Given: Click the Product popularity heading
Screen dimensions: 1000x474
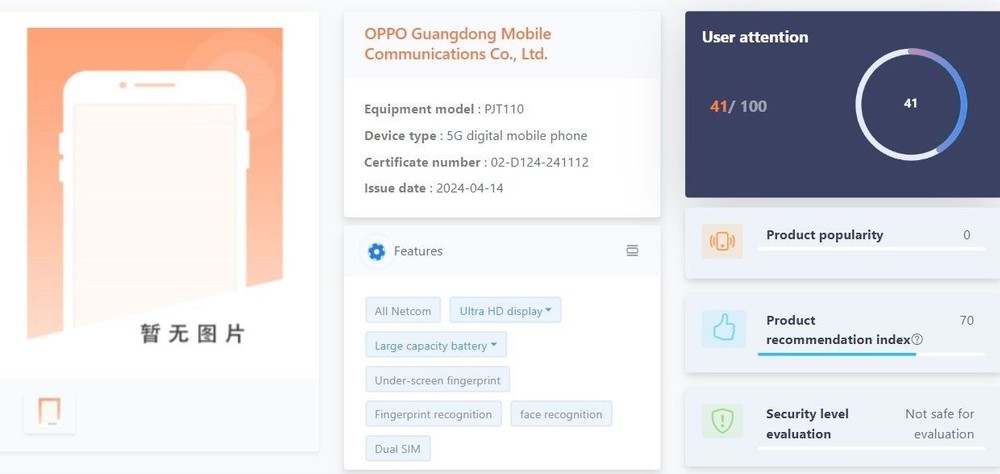Looking at the screenshot, I should (x=825, y=235).
